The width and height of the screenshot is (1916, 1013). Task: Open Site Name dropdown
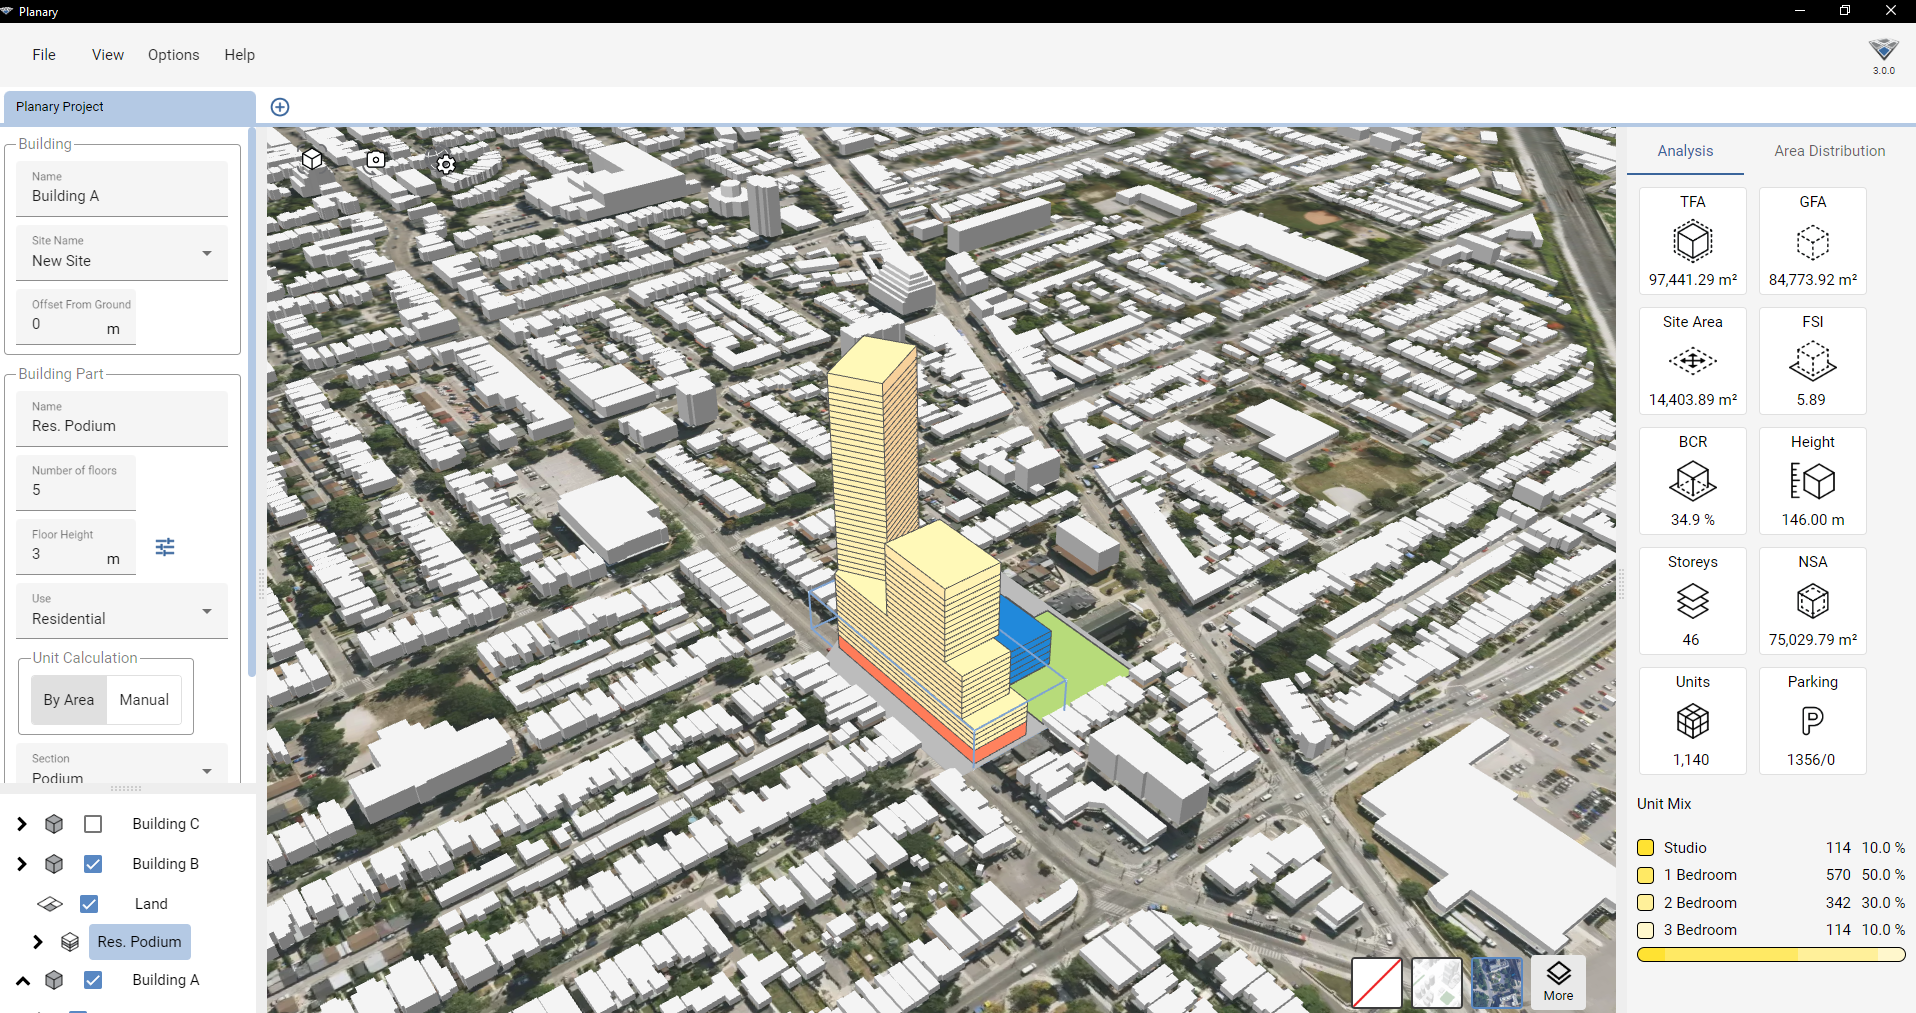click(122, 253)
